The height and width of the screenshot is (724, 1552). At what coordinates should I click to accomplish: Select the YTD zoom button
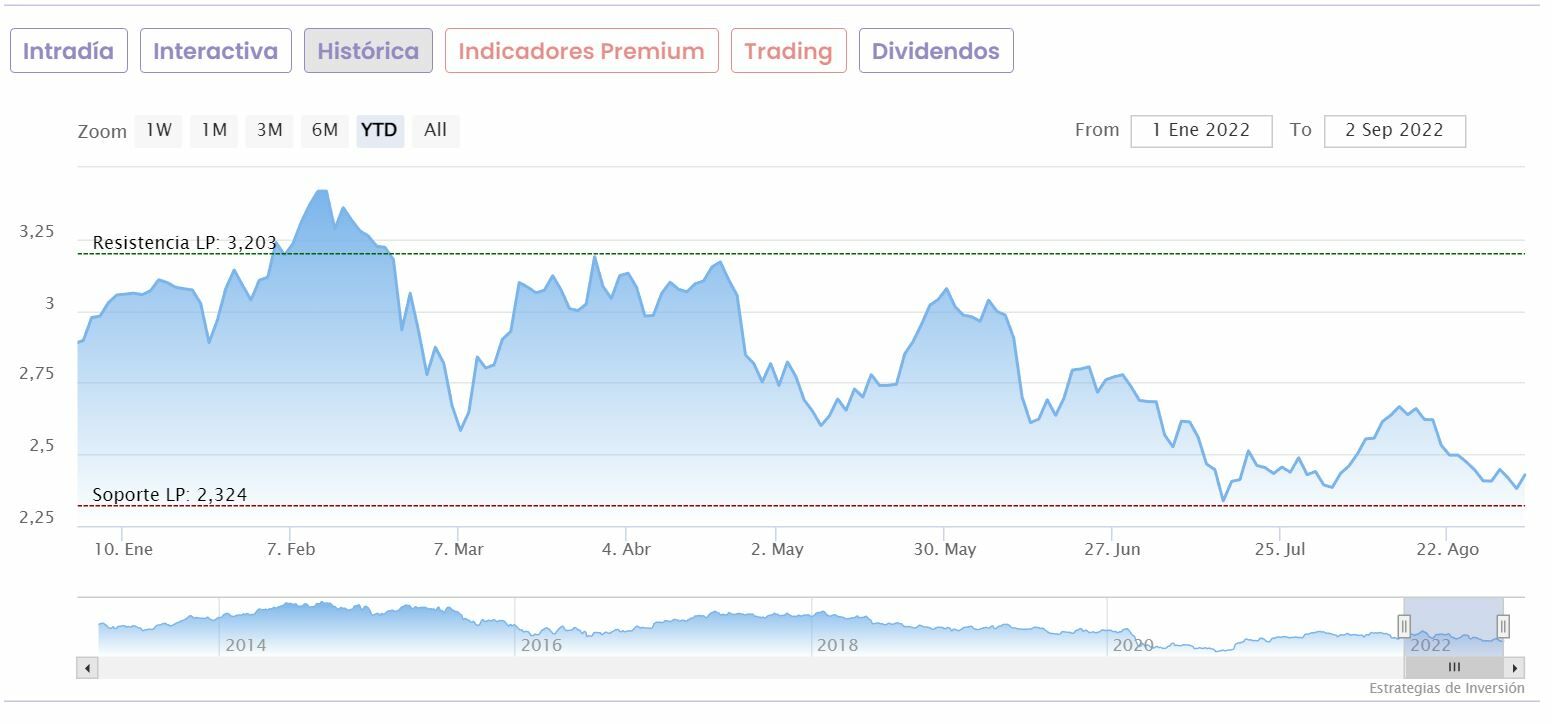(379, 130)
